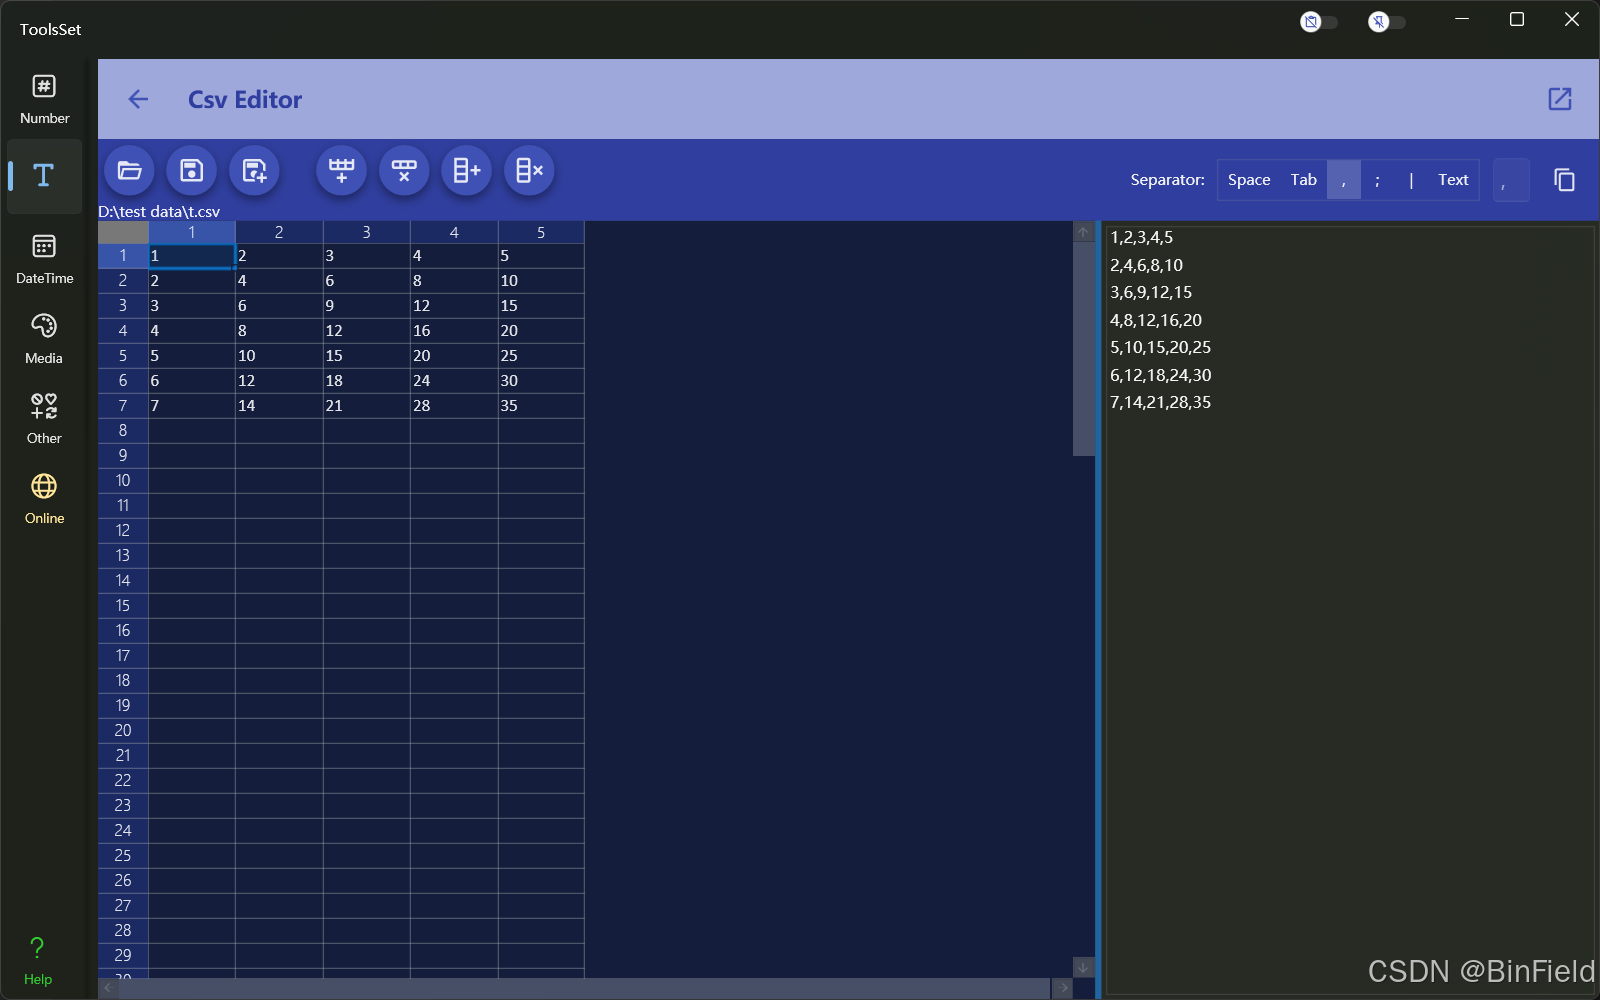
Task: Maximize the ToolsSet window
Action: pyautogui.click(x=1516, y=20)
